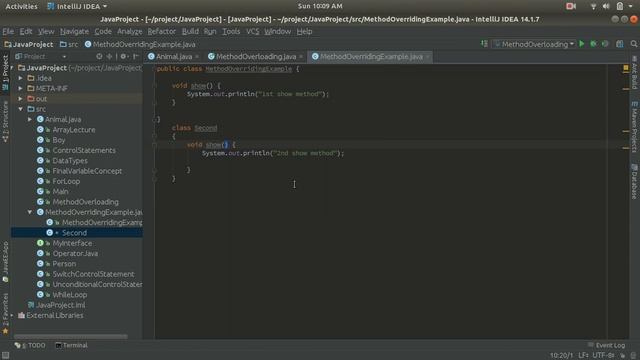Image resolution: width=640 pixels, height=360 pixels.
Task: Click Scroll from Source target icon
Action: (99, 56)
